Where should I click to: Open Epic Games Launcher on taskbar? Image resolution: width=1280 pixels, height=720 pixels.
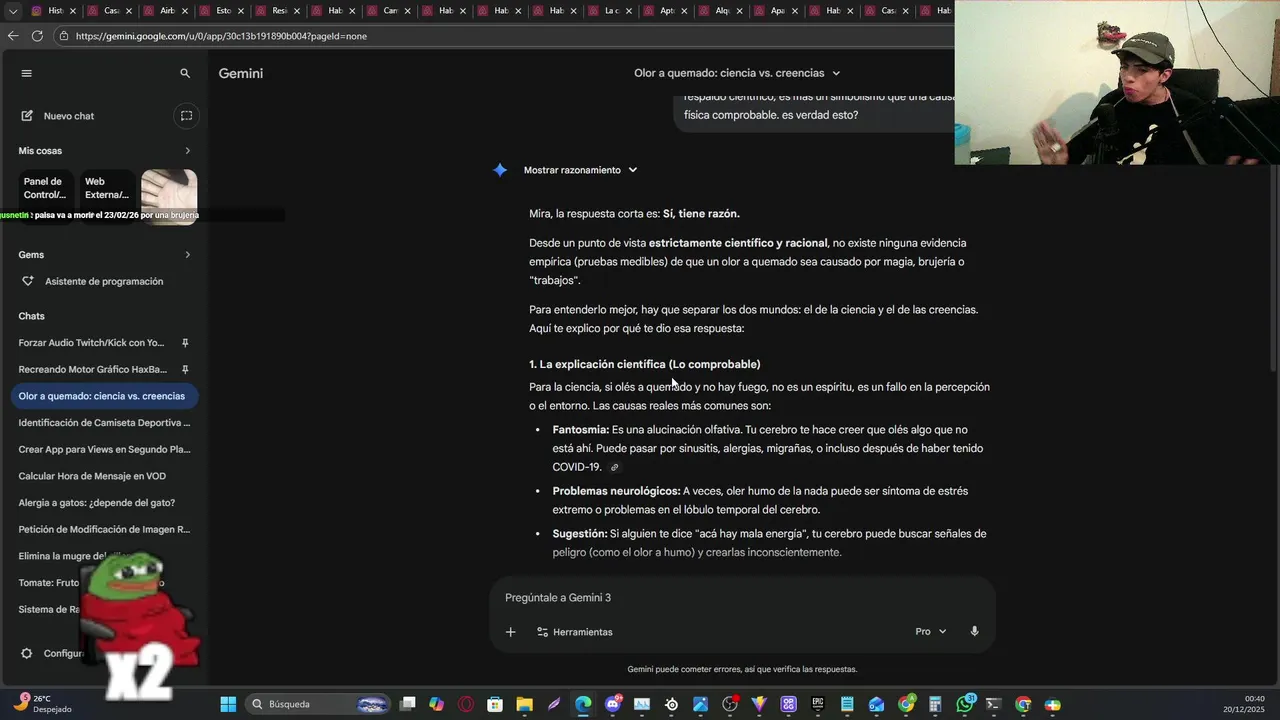click(x=817, y=704)
